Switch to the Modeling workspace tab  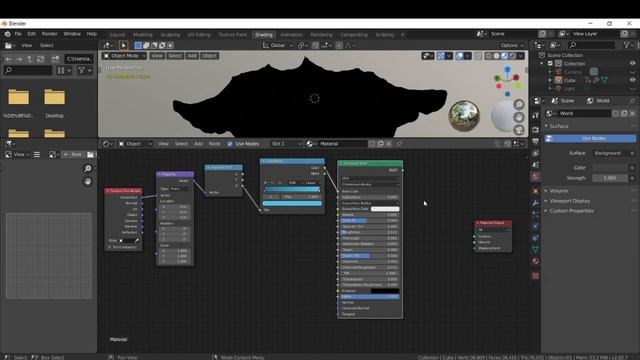point(142,35)
